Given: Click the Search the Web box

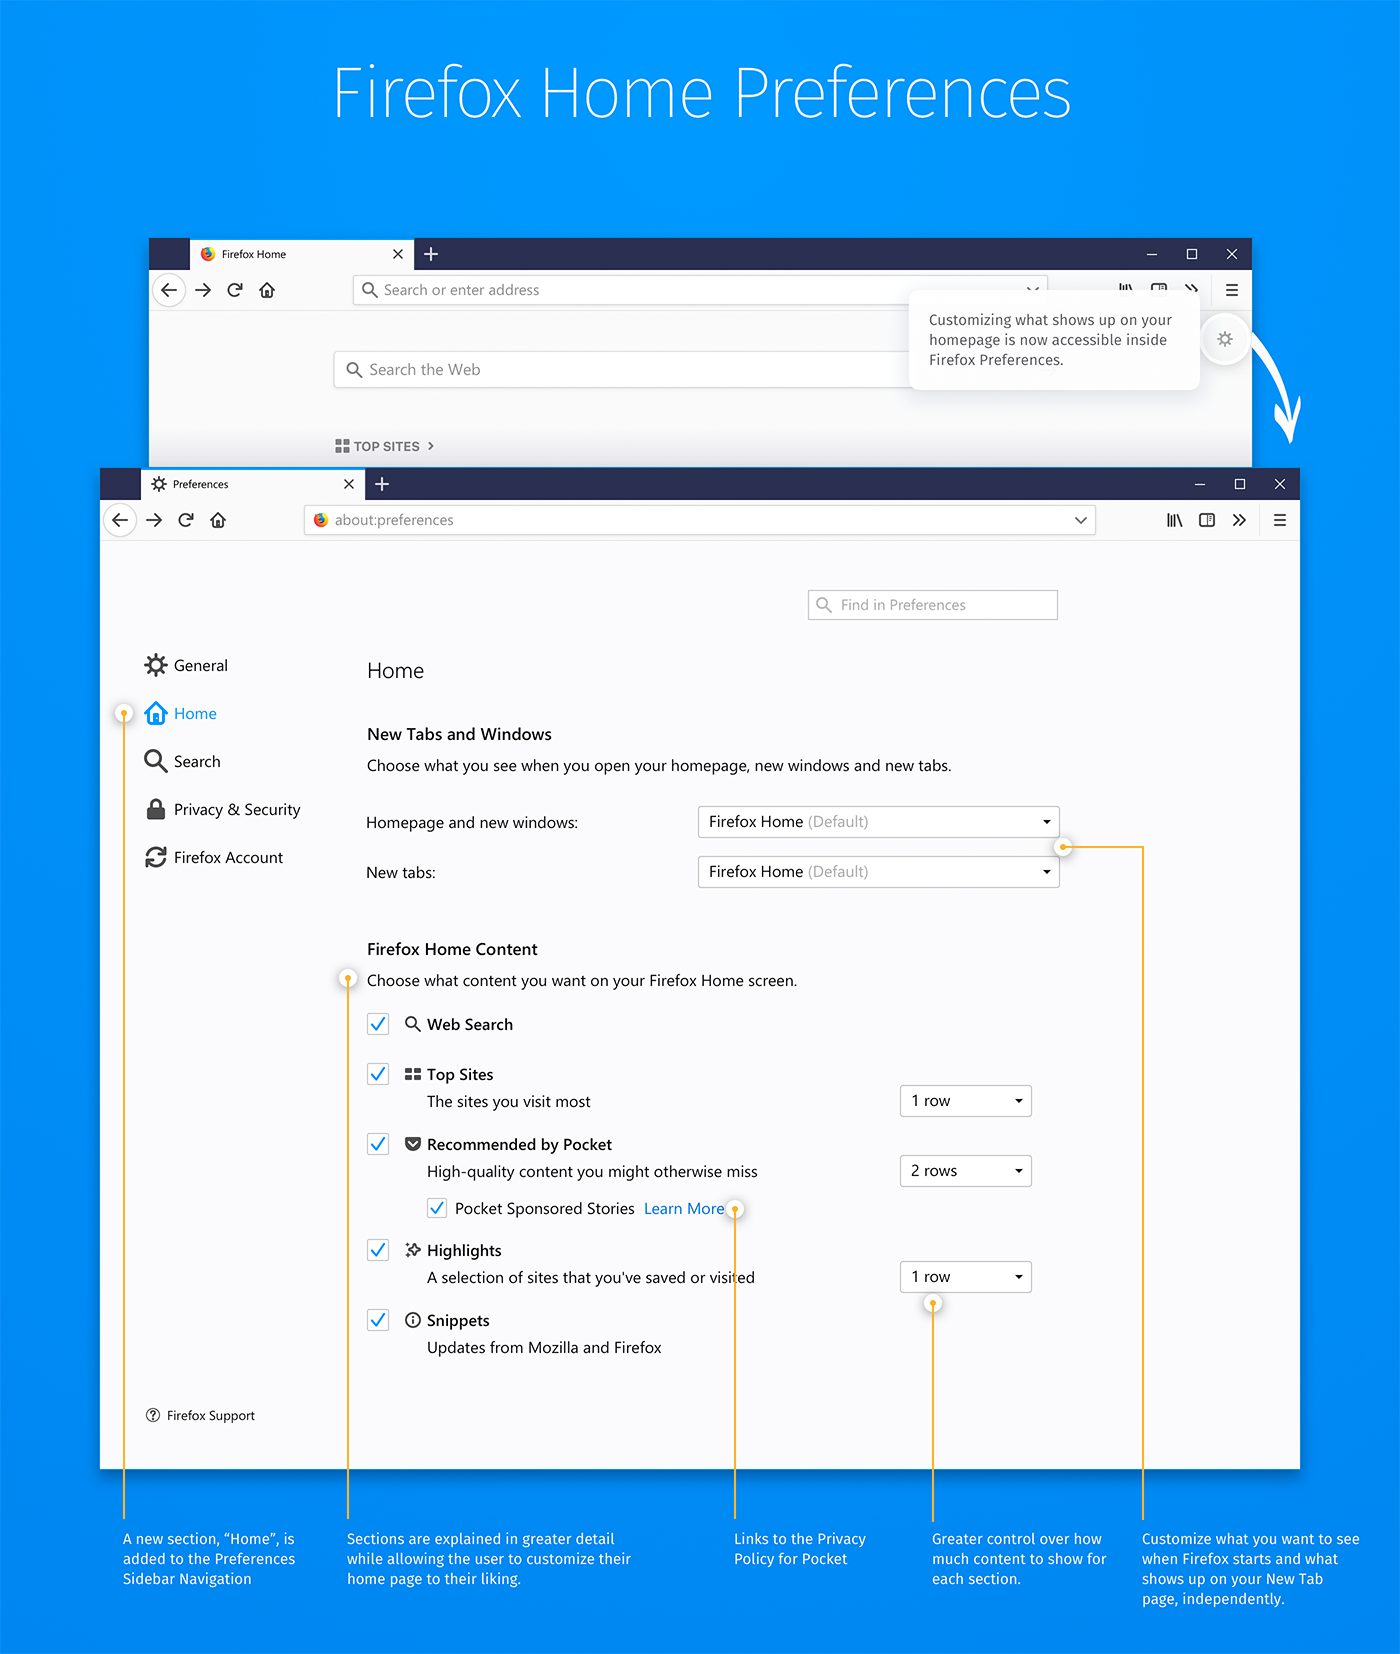Looking at the screenshot, I should (x=622, y=370).
